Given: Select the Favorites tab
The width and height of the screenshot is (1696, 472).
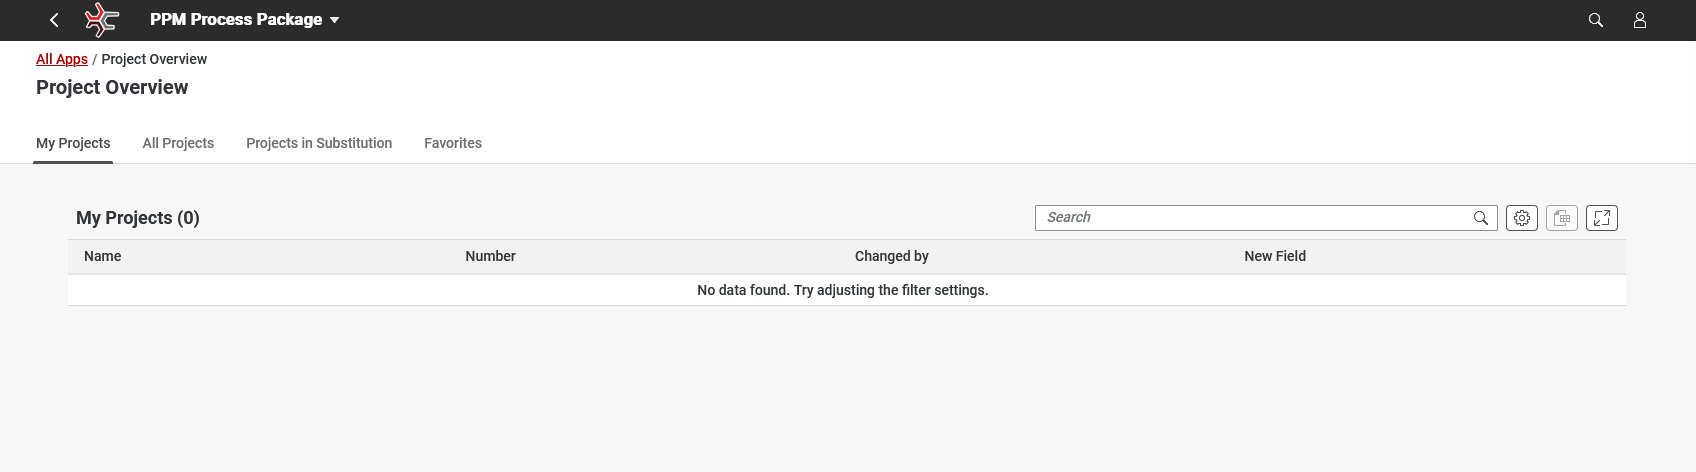Looking at the screenshot, I should 453,143.
